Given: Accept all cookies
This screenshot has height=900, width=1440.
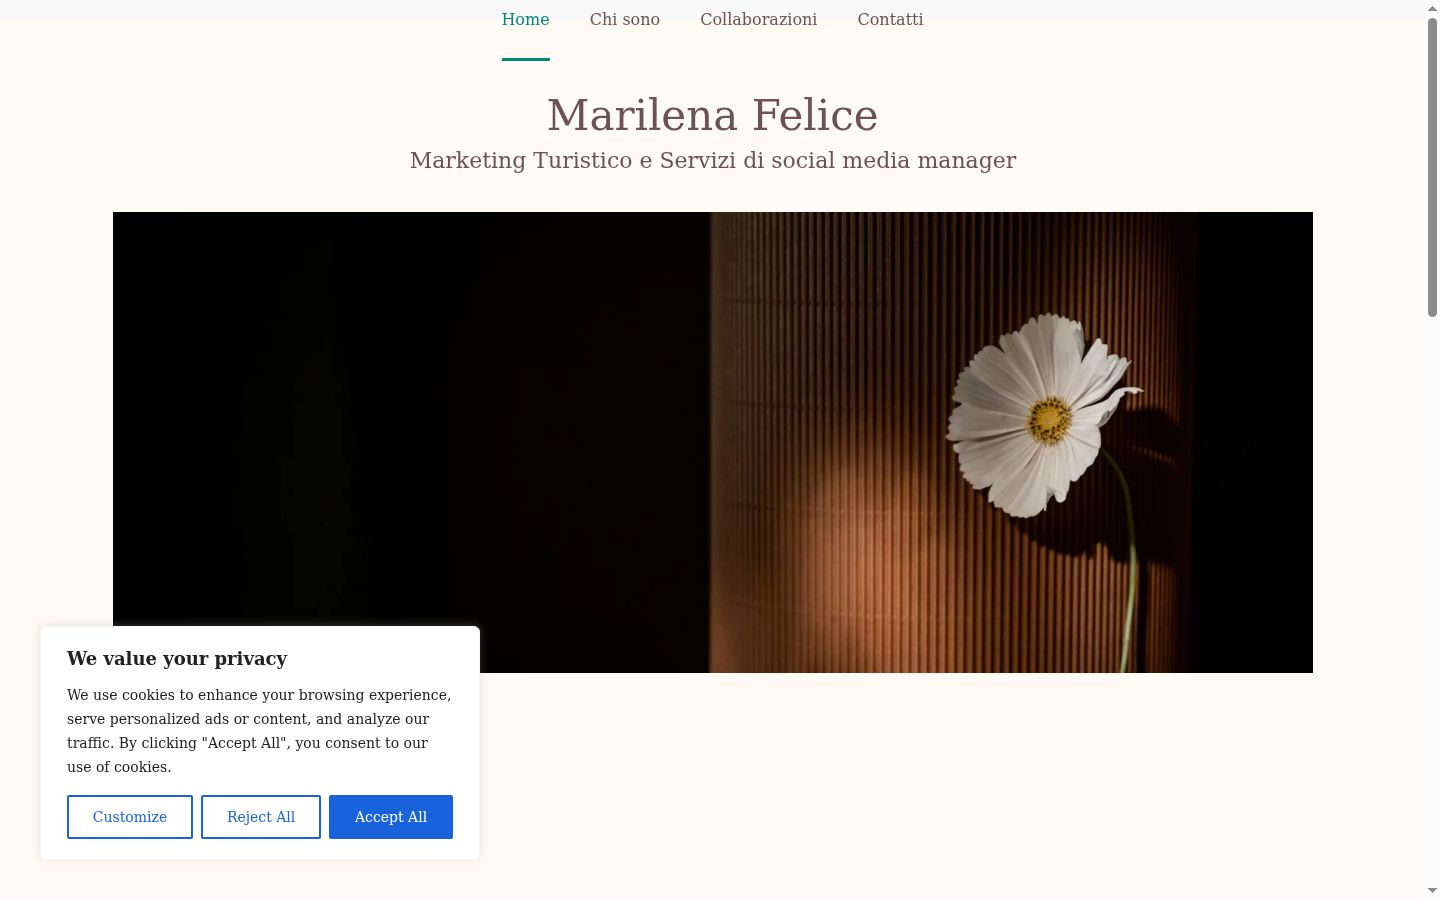Looking at the screenshot, I should click(x=391, y=817).
